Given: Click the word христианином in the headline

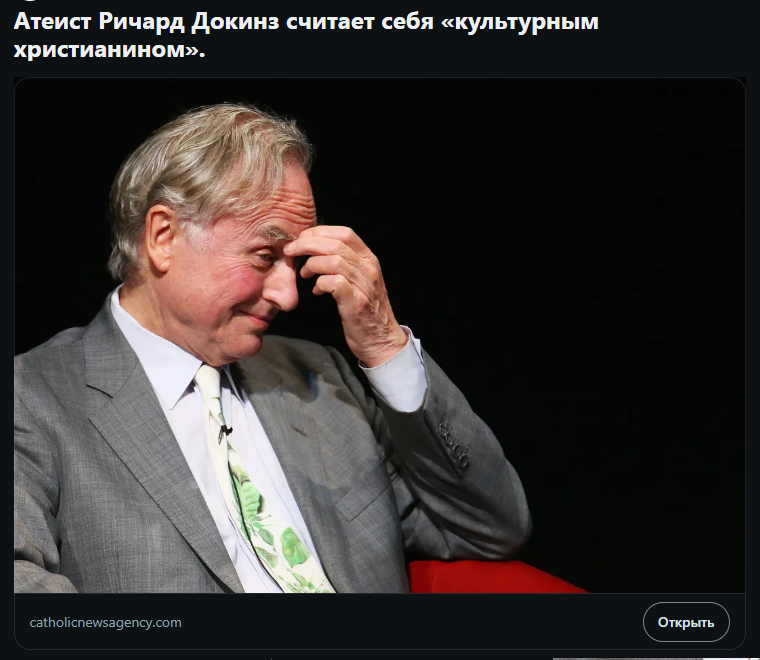Looking at the screenshot, I should 100,50.
